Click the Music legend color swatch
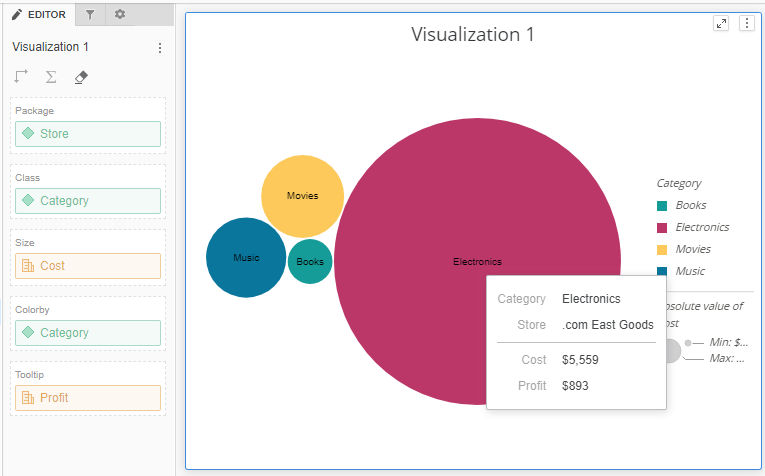This screenshot has height=476, width=765. [662, 272]
